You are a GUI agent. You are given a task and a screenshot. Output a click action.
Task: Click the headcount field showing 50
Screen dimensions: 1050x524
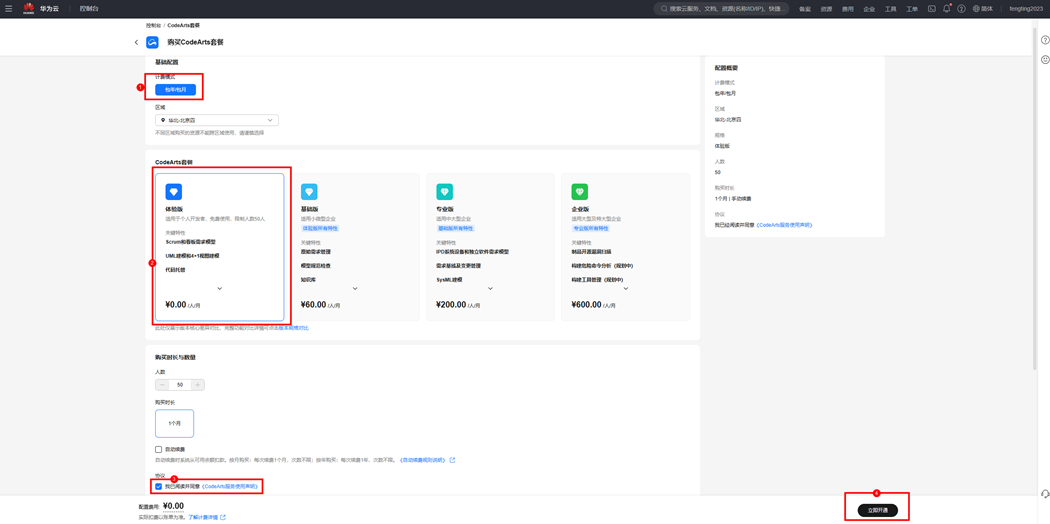180,385
